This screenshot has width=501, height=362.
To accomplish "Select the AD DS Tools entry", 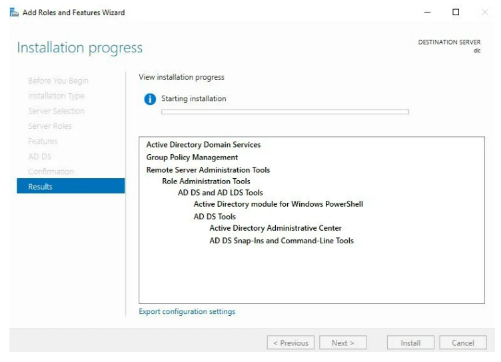I will pyautogui.click(x=215, y=217).
